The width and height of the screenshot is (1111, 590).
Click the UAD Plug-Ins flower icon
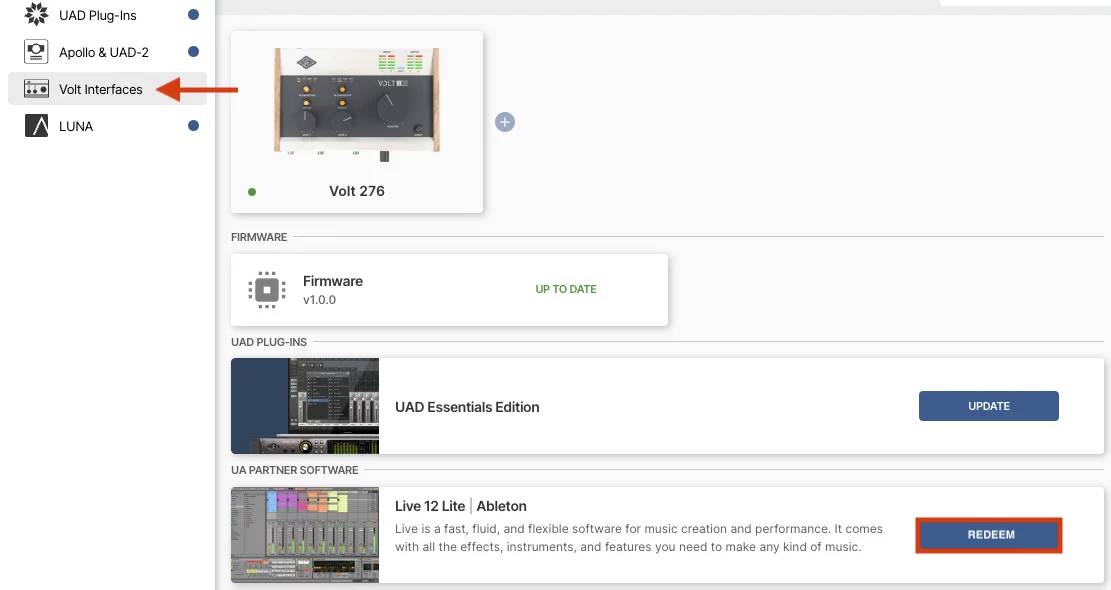[36, 15]
